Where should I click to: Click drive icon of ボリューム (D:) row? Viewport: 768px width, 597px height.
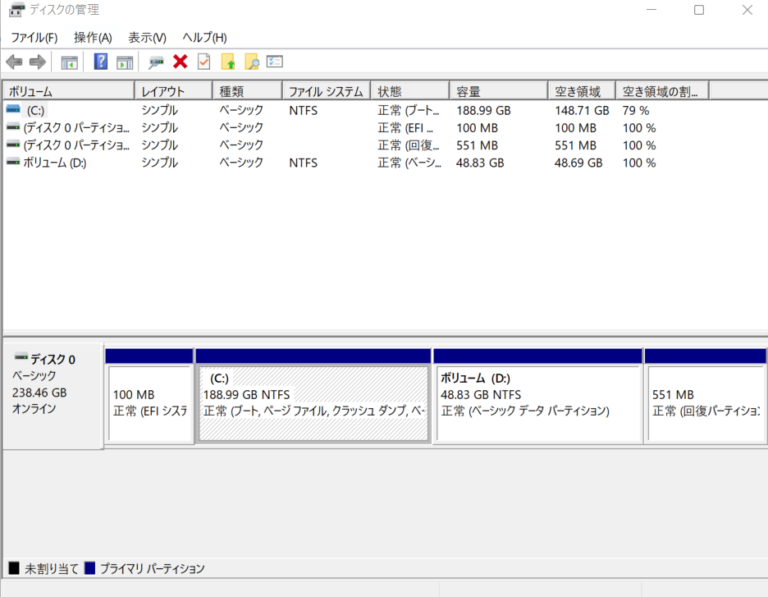pos(13,162)
